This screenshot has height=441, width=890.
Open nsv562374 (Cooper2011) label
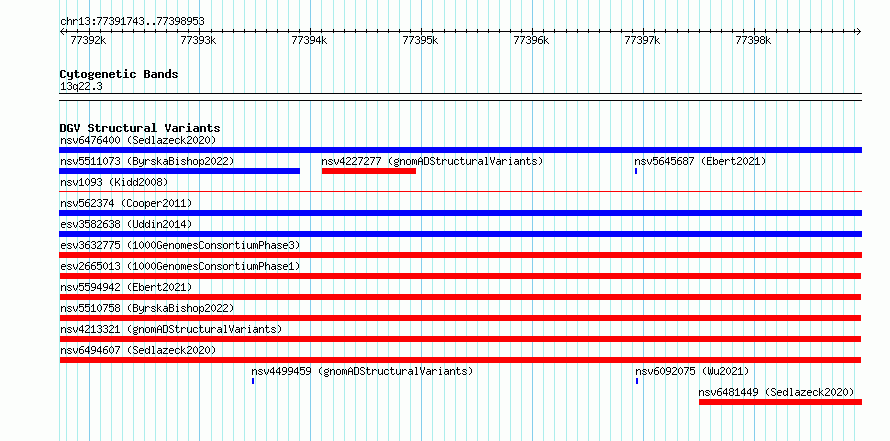(x=126, y=203)
